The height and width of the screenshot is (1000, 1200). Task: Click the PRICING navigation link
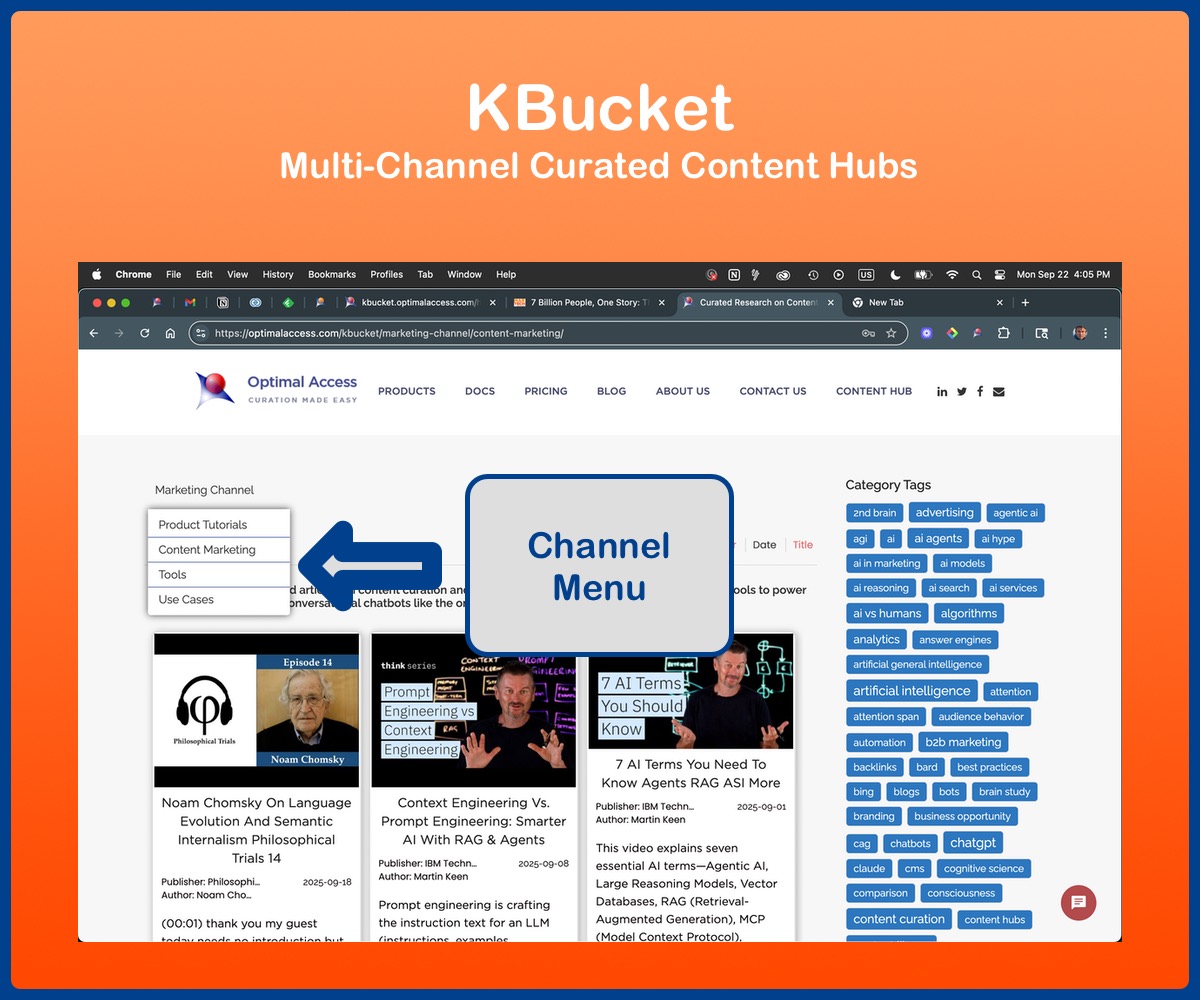point(545,391)
